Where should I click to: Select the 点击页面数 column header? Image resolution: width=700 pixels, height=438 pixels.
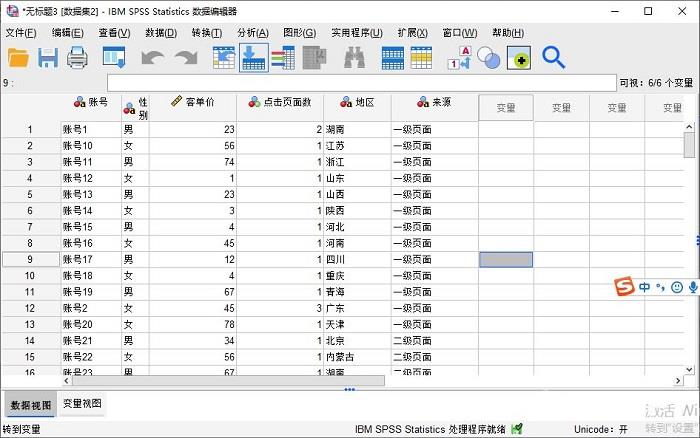coord(280,108)
